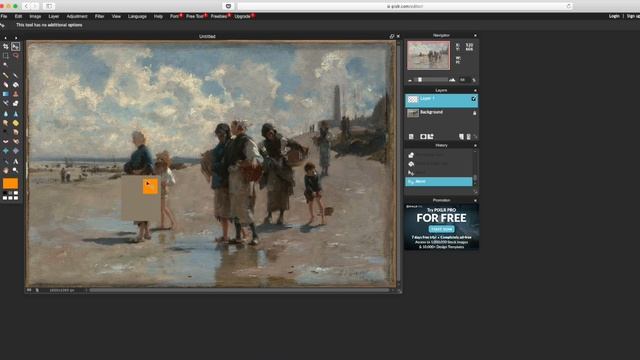640x360 pixels.
Task: Open the Edit menu
Action: pos(18,16)
